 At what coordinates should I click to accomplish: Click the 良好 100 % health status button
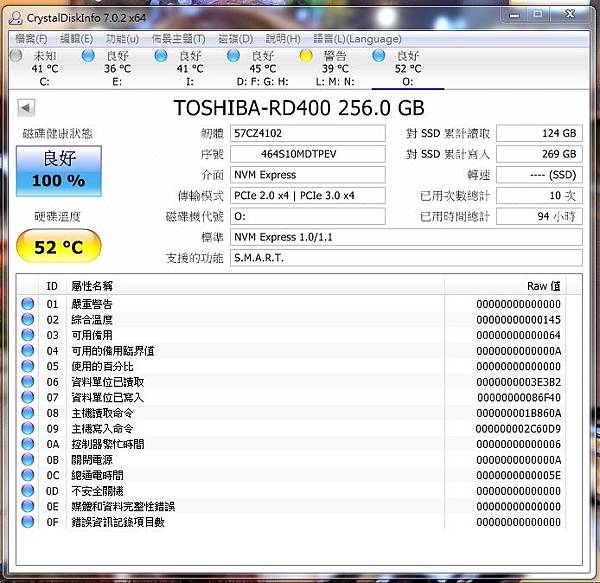59,171
